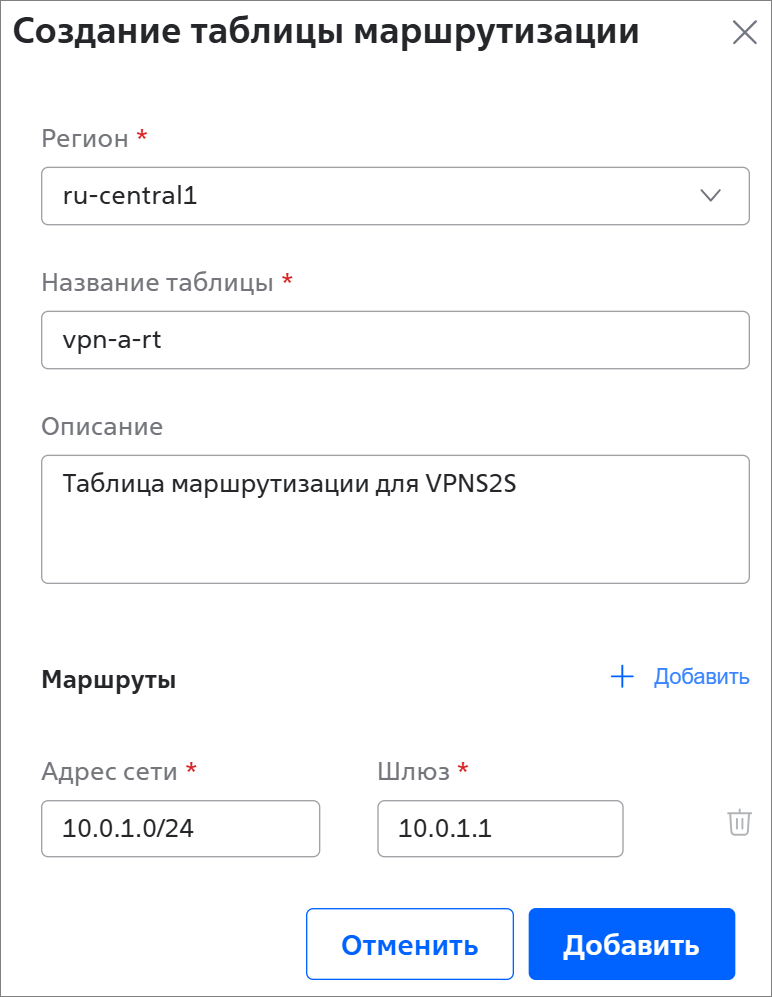Close the routing table creation dialog

pyautogui.click(x=744, y=32)
